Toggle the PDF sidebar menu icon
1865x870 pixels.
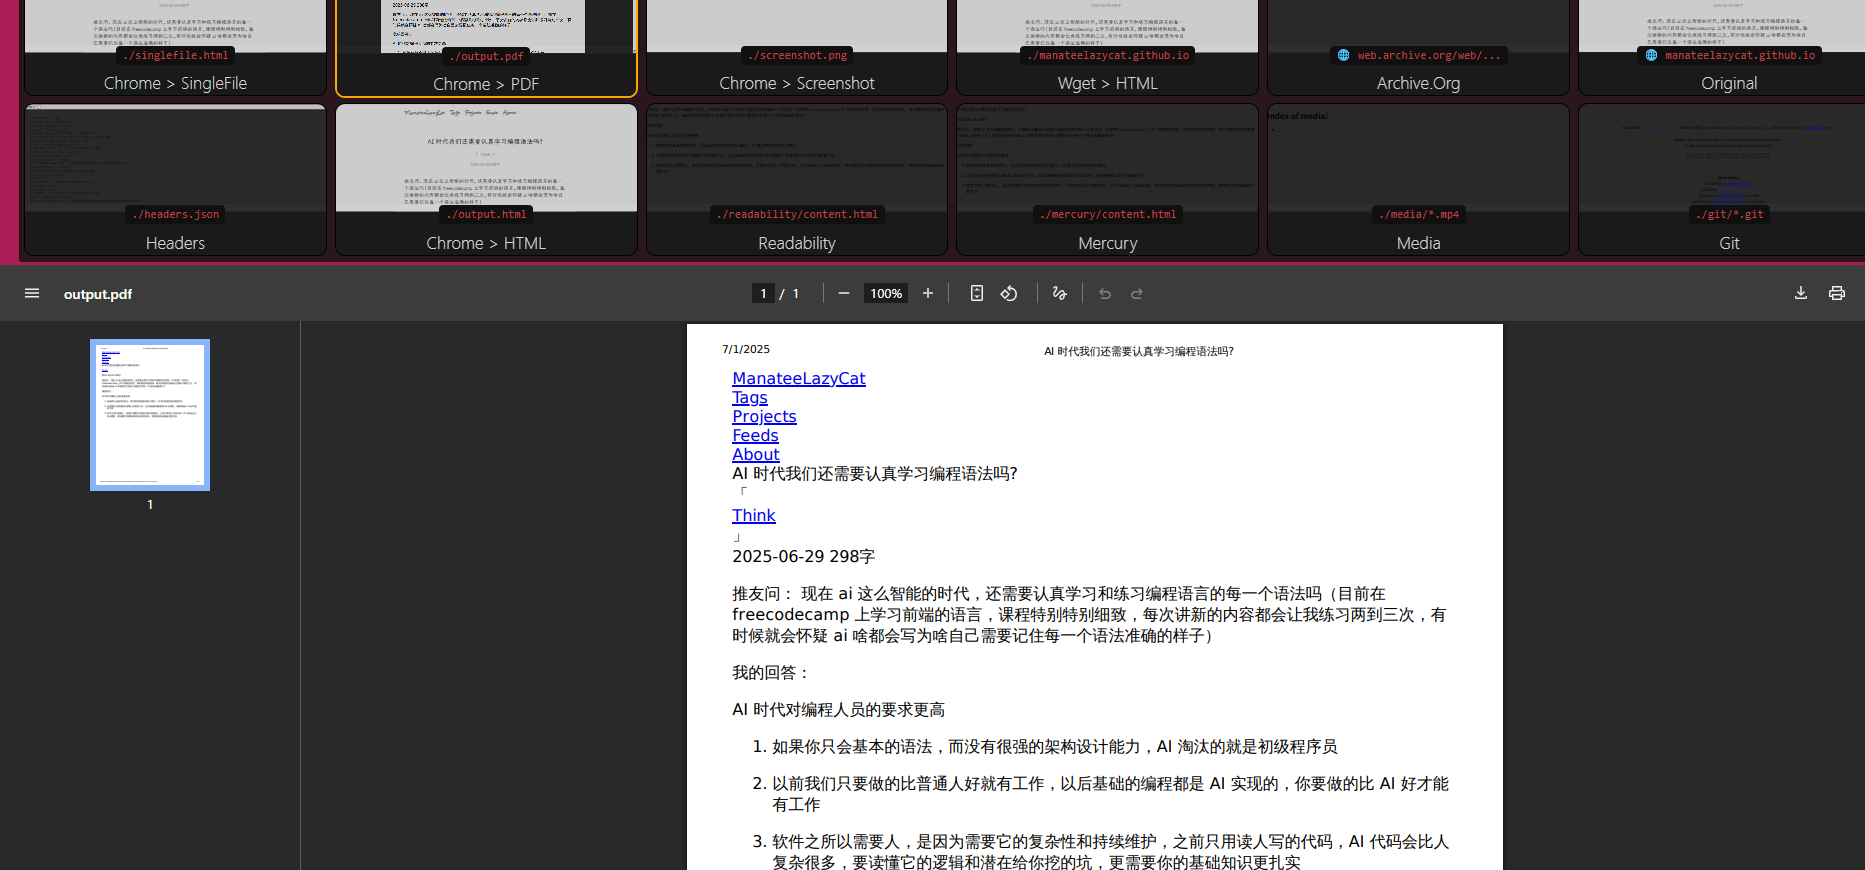[32, 293]
